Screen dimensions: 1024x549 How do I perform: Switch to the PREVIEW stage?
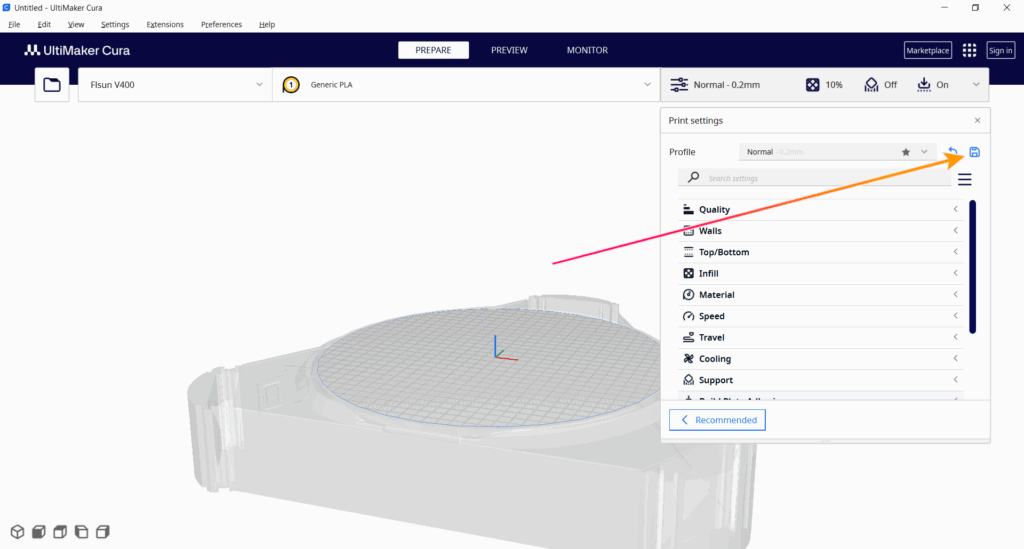pos(509,50)
